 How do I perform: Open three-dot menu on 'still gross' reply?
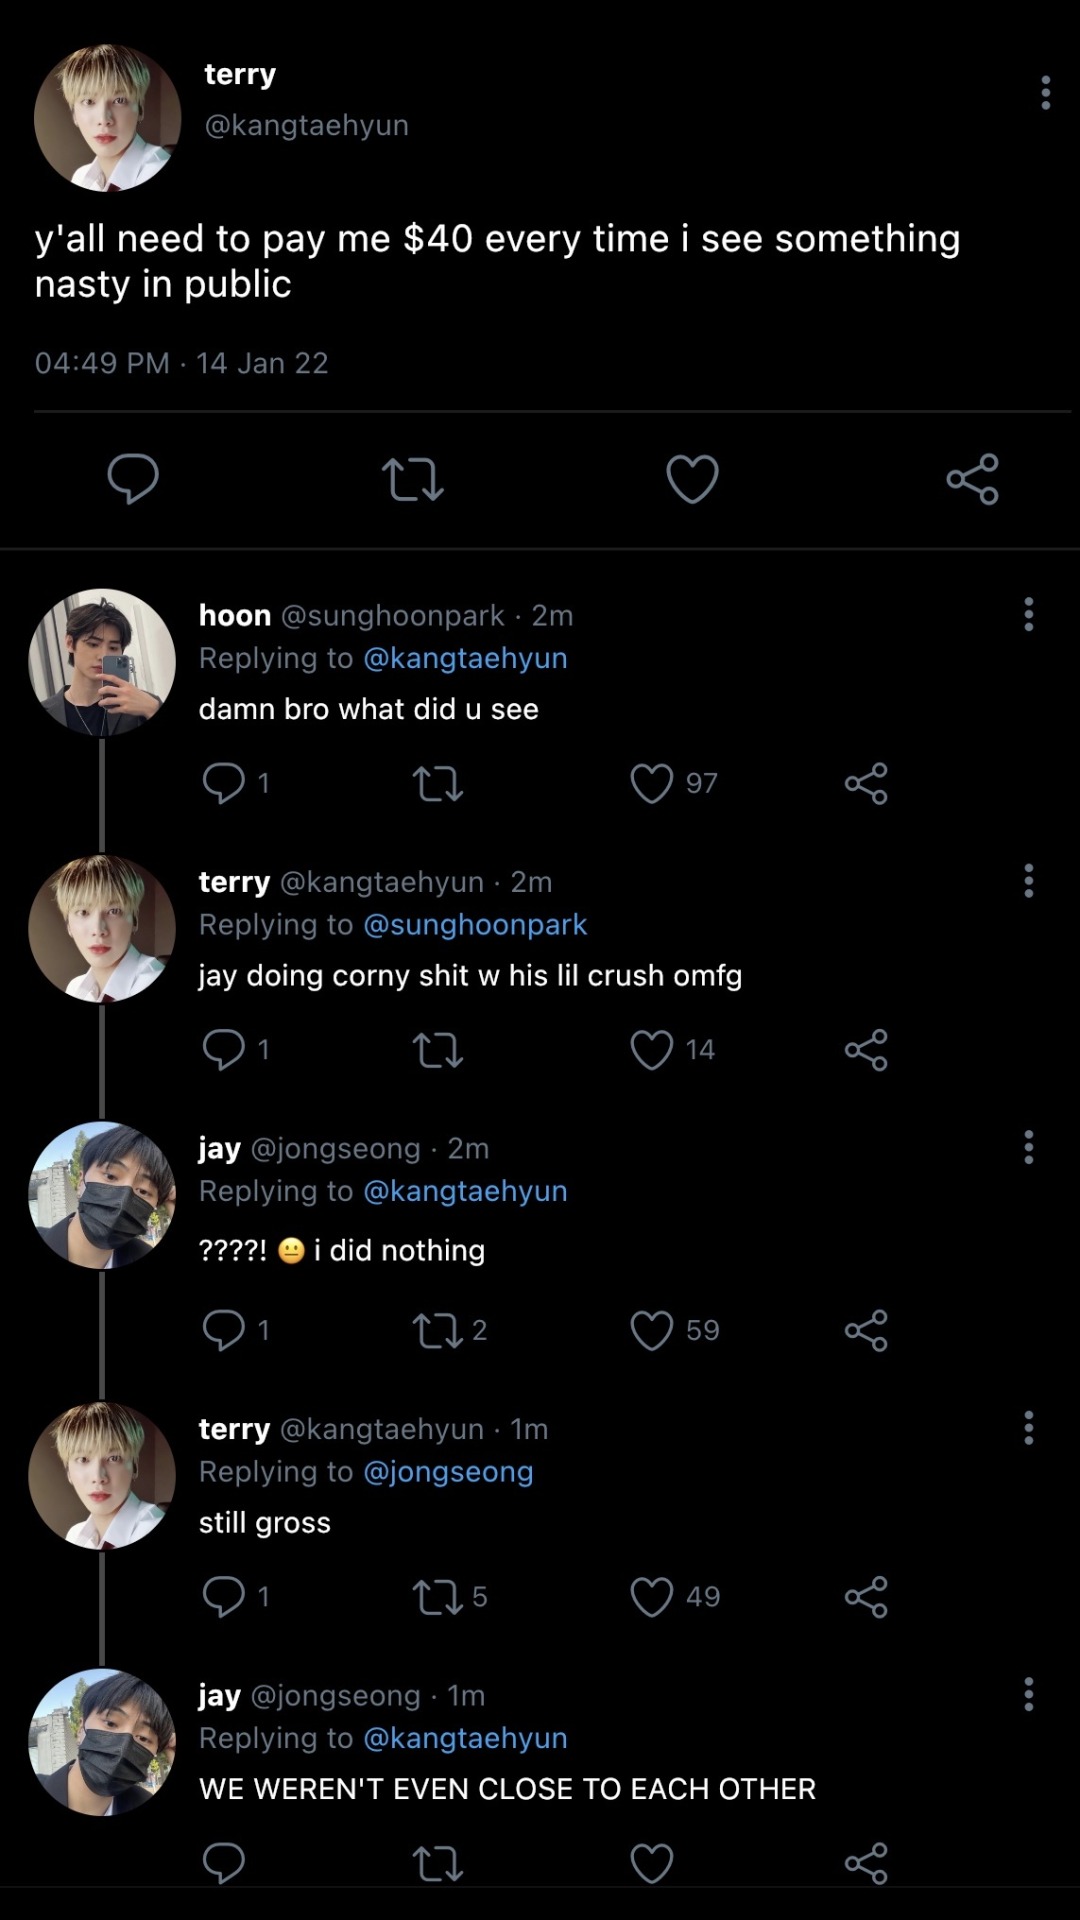(1028, 1429)
